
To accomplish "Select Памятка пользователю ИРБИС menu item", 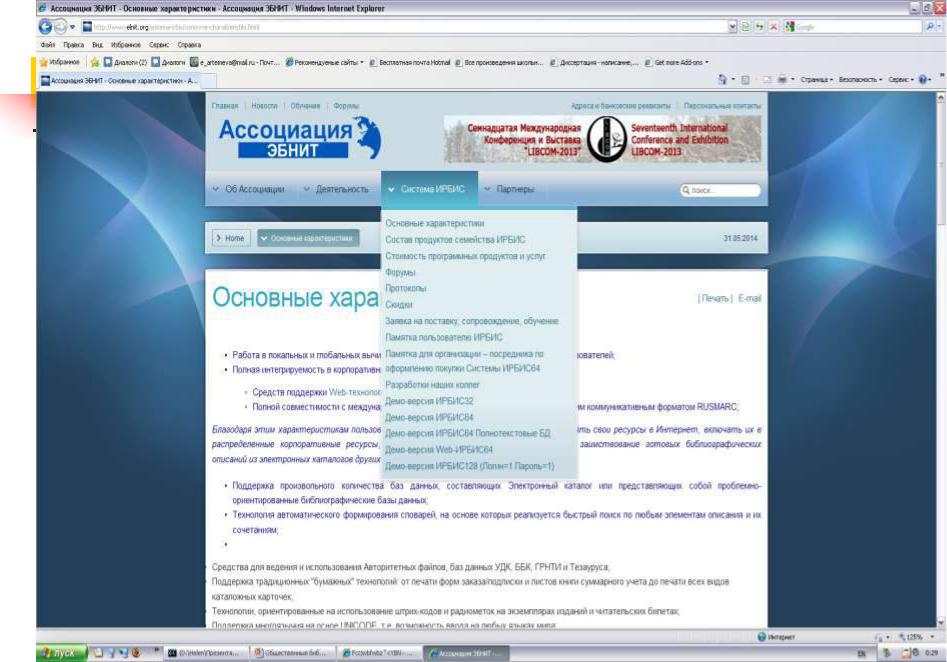I will (x=443, y=338).
